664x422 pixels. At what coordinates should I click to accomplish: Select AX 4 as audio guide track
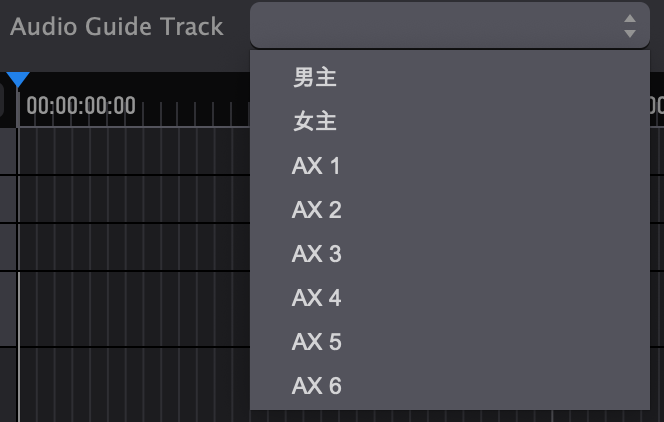(450, 298)
